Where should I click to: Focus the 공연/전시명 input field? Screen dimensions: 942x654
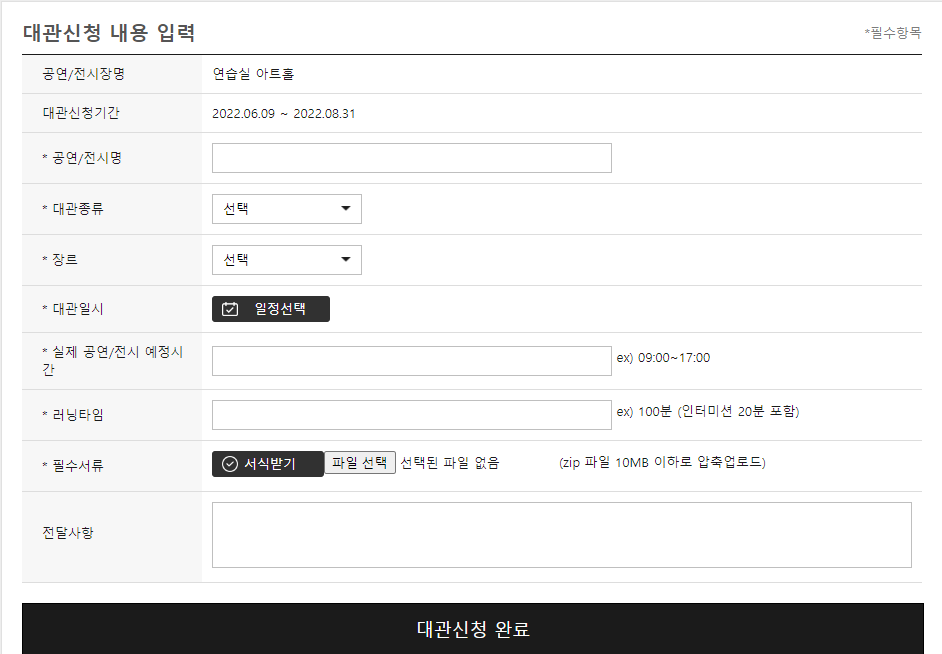click(412, 158)
